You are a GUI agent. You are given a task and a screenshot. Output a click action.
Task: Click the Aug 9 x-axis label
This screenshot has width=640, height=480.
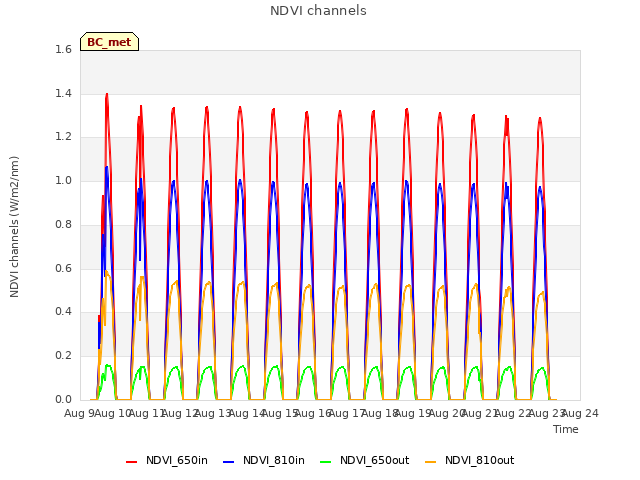pyautogui.click(x=79, y=413)
